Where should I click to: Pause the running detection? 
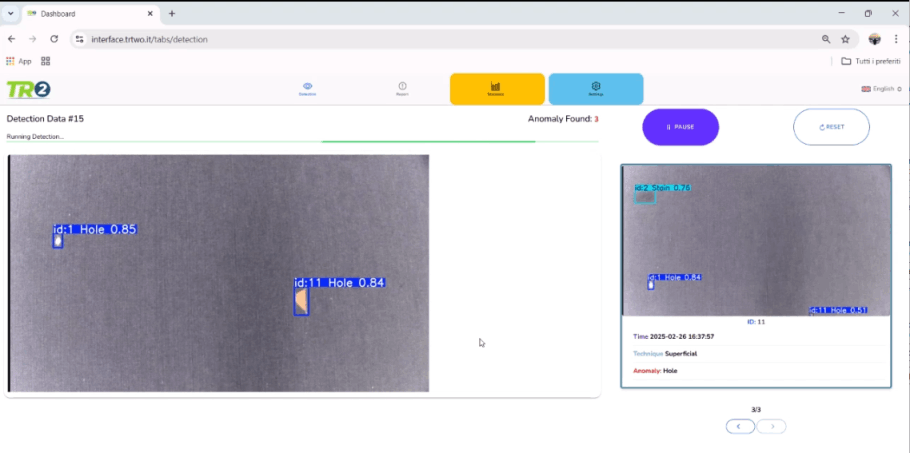pos(680,127)
